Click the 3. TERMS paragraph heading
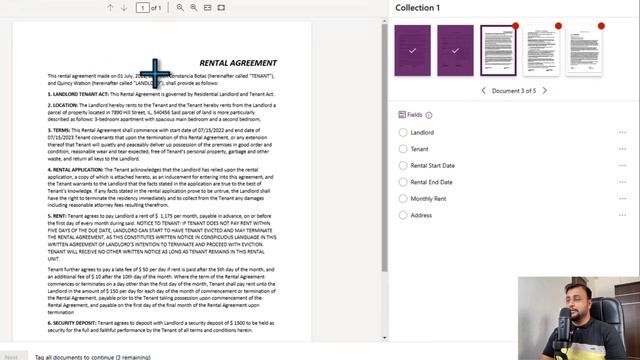This screenshot has width=640, height=360. tap(59, 130)
